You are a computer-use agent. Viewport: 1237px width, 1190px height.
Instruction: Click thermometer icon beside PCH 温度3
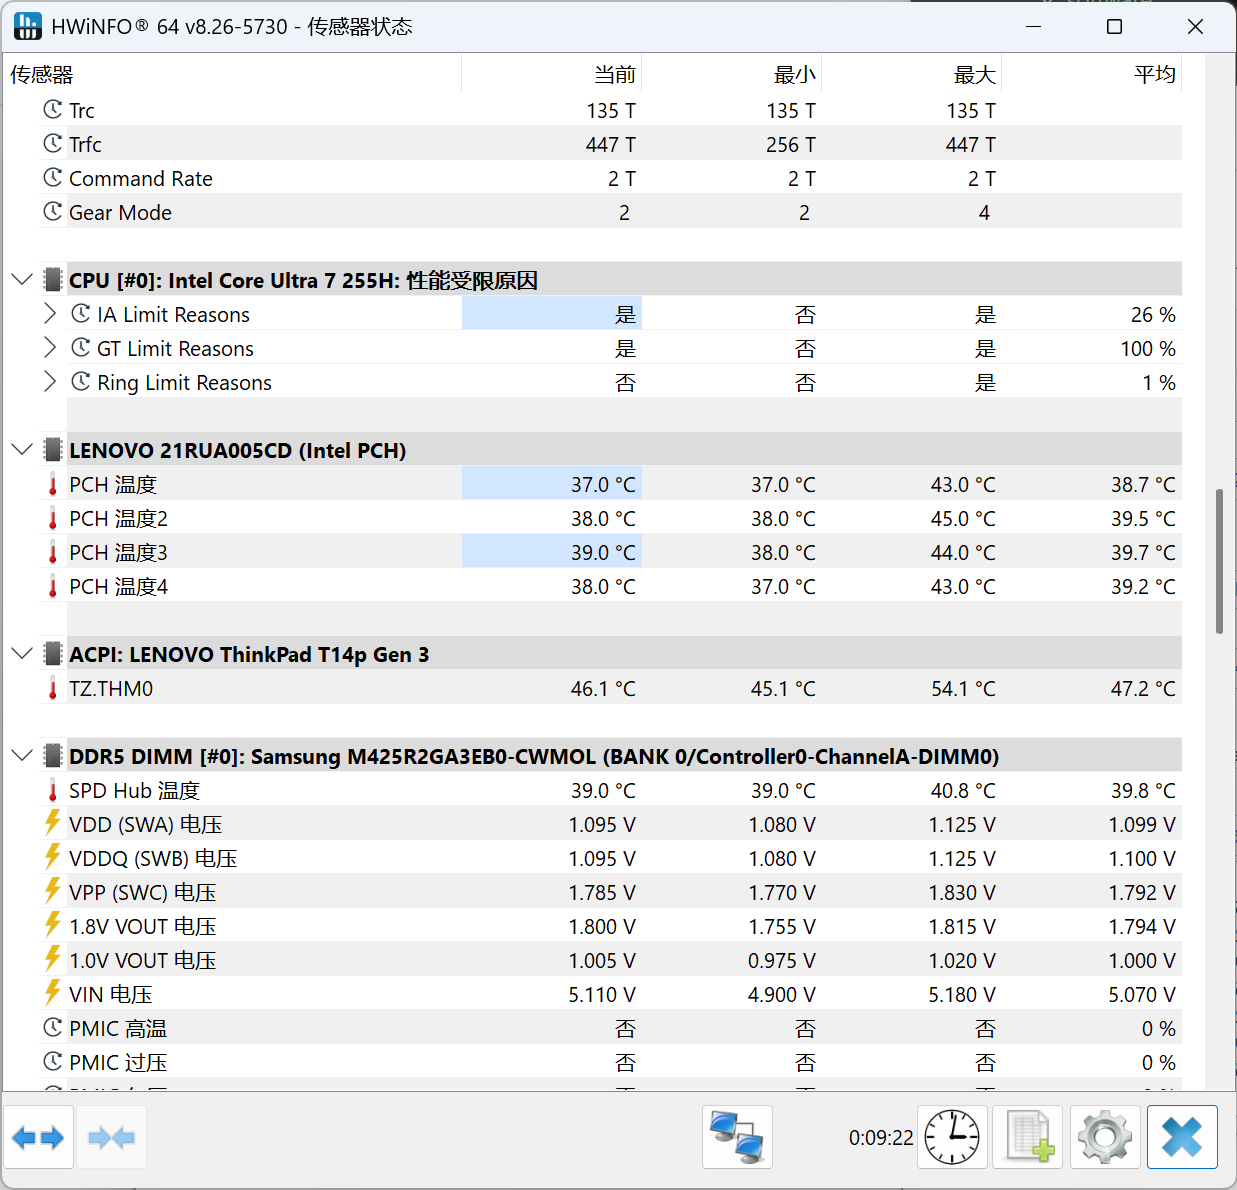(53, 553)
